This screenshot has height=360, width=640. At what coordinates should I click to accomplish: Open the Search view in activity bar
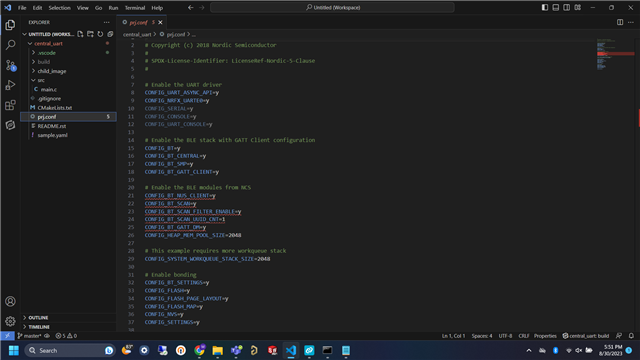click(10, 45)
